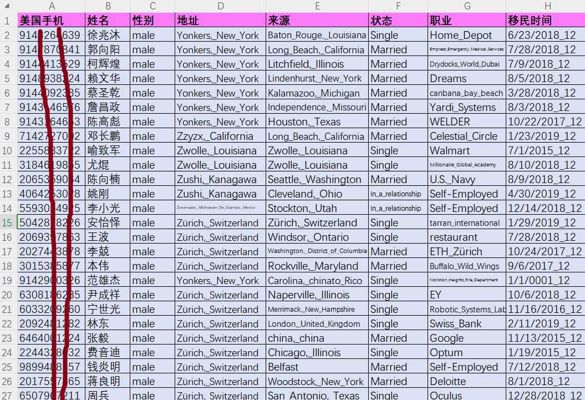The width and height of the screenshot is (585, 400).
Task: Click the 来源 header cell
Action: [317, 20]
